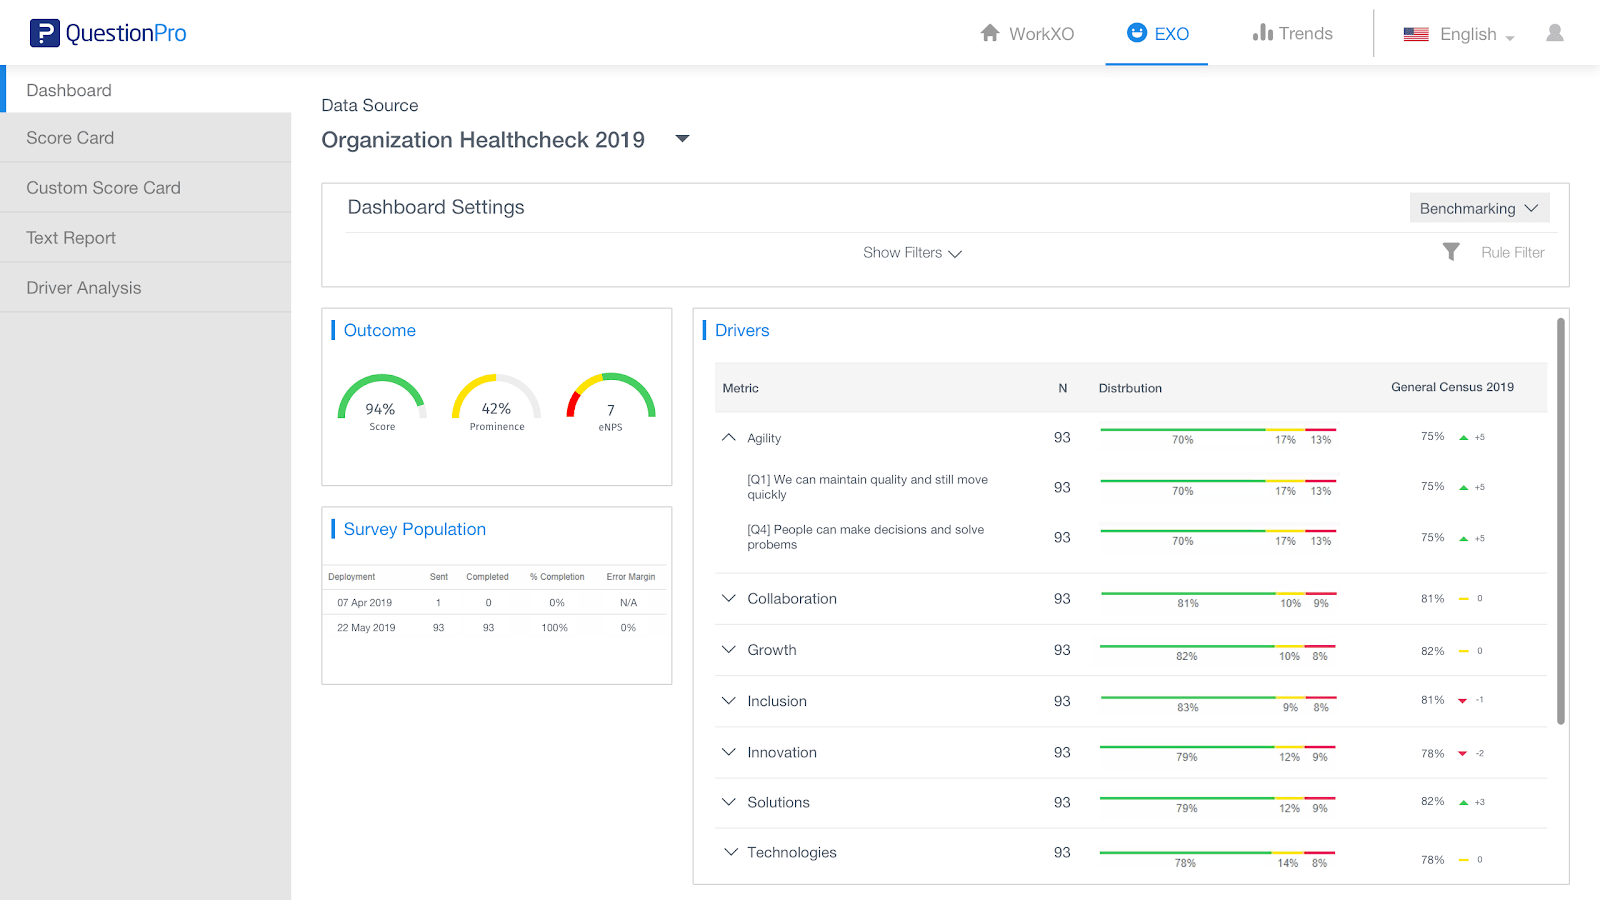Go to Driver Analysis page
Image resolution: width=1600 pixels, height=900 pixels.
tap(84, 288)
